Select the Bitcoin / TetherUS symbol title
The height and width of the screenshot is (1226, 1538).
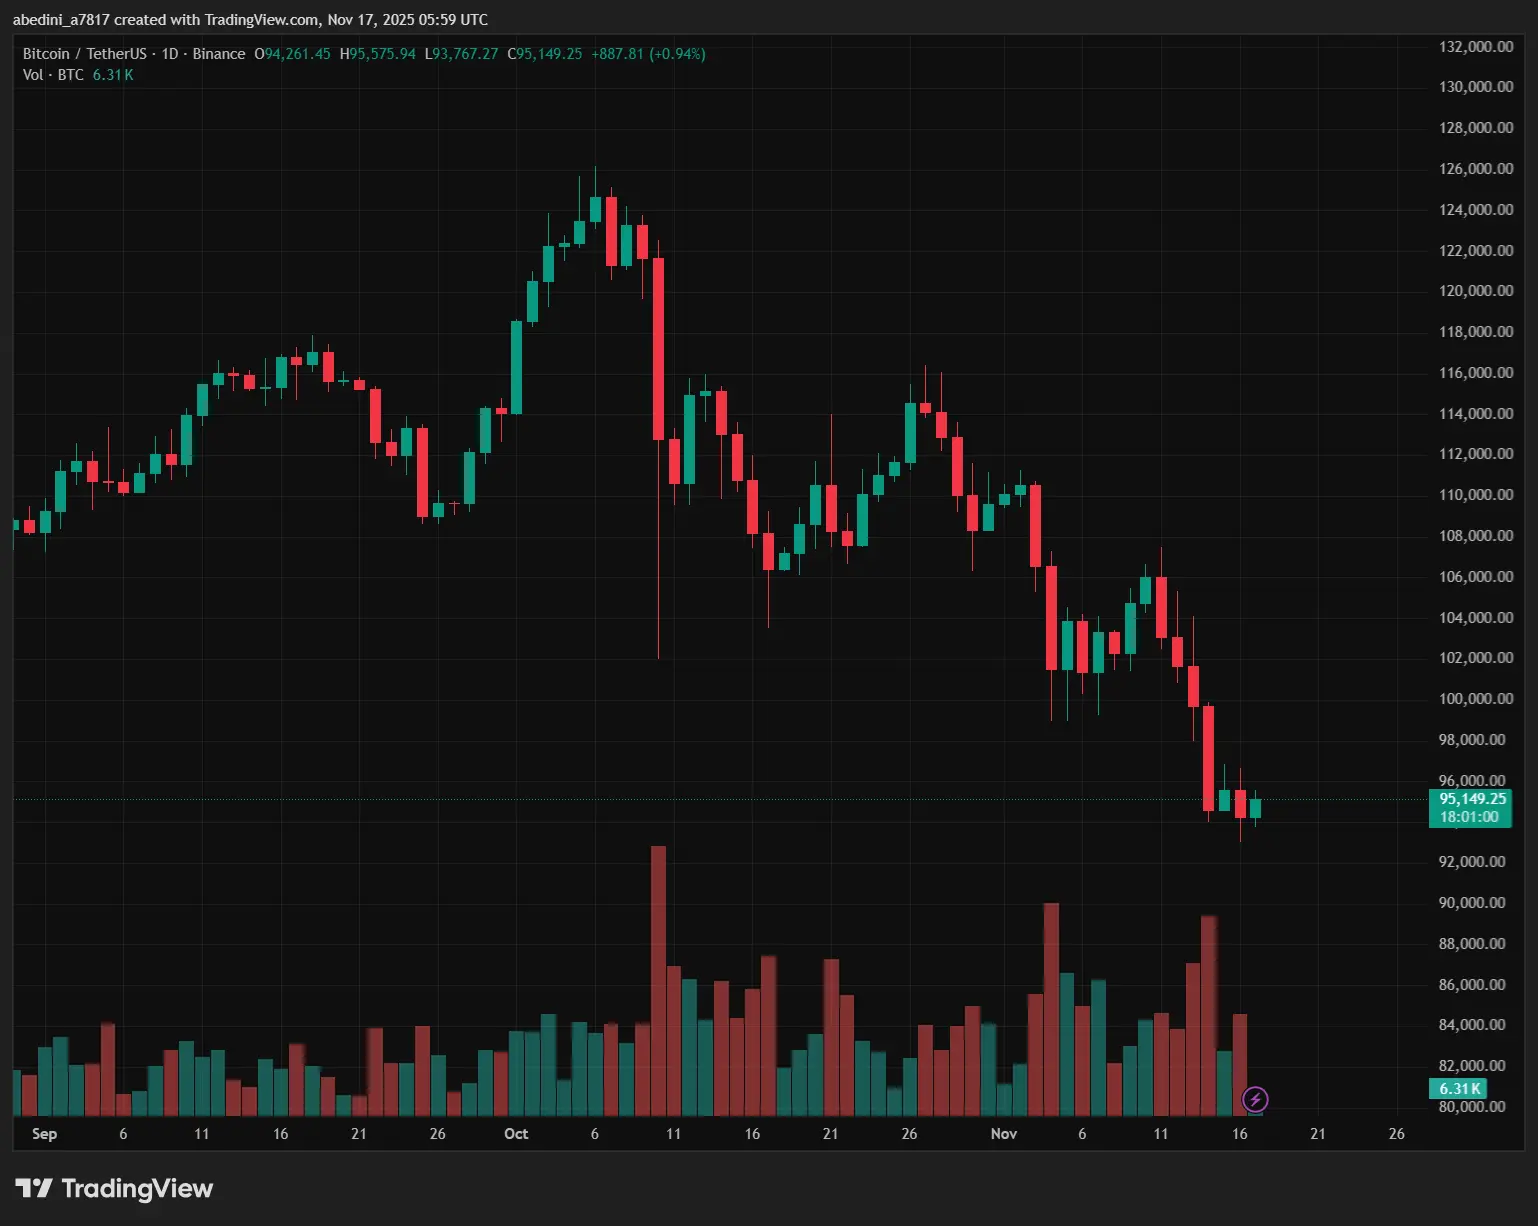pyautogui.click(x=84, y=54)
